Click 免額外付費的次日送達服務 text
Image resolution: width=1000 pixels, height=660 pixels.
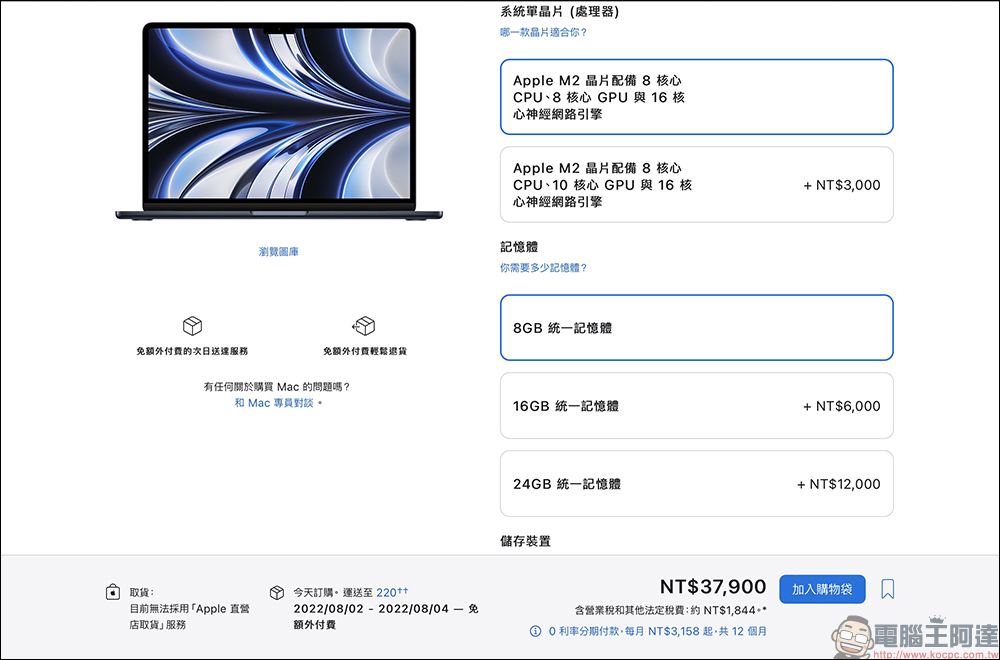[x=192, y=351]
